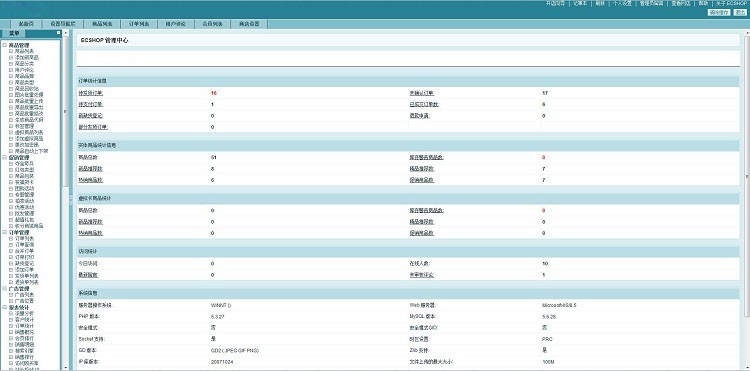Open 标签管理 in the sidebar
This screenshot has width=750, height=371.
[24, 126]
